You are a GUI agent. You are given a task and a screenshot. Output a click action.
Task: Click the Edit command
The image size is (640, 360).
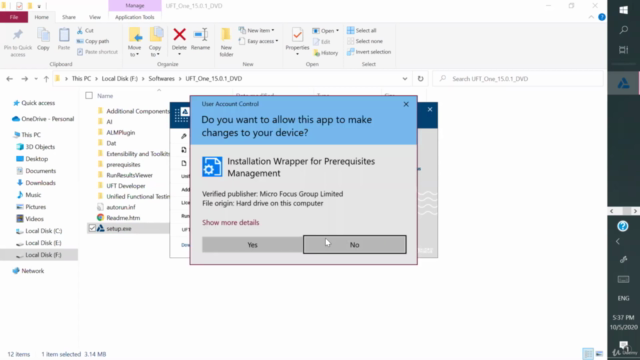click(322, 42)
